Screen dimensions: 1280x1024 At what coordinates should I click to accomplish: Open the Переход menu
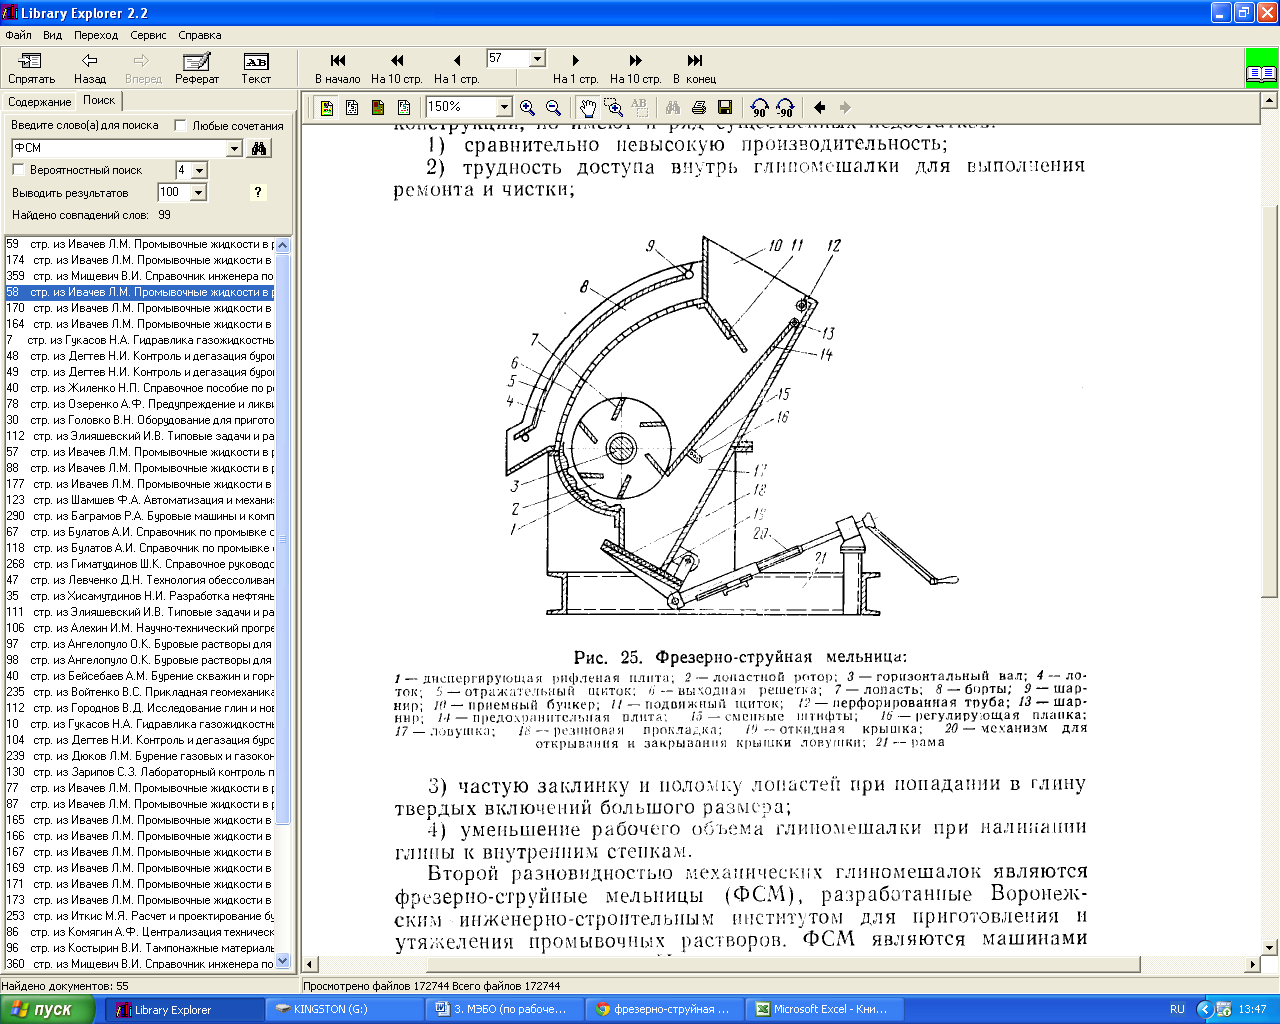pos(96,35)
